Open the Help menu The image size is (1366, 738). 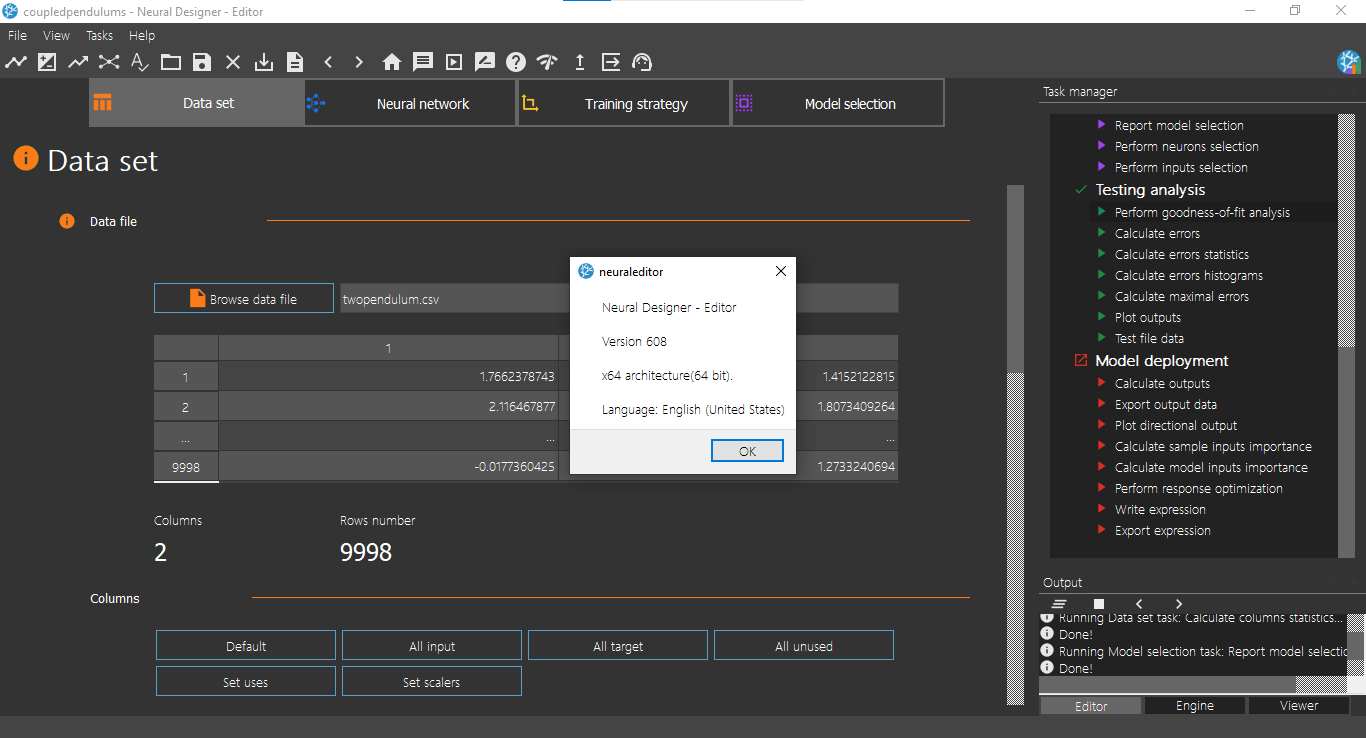pos(142,35)
